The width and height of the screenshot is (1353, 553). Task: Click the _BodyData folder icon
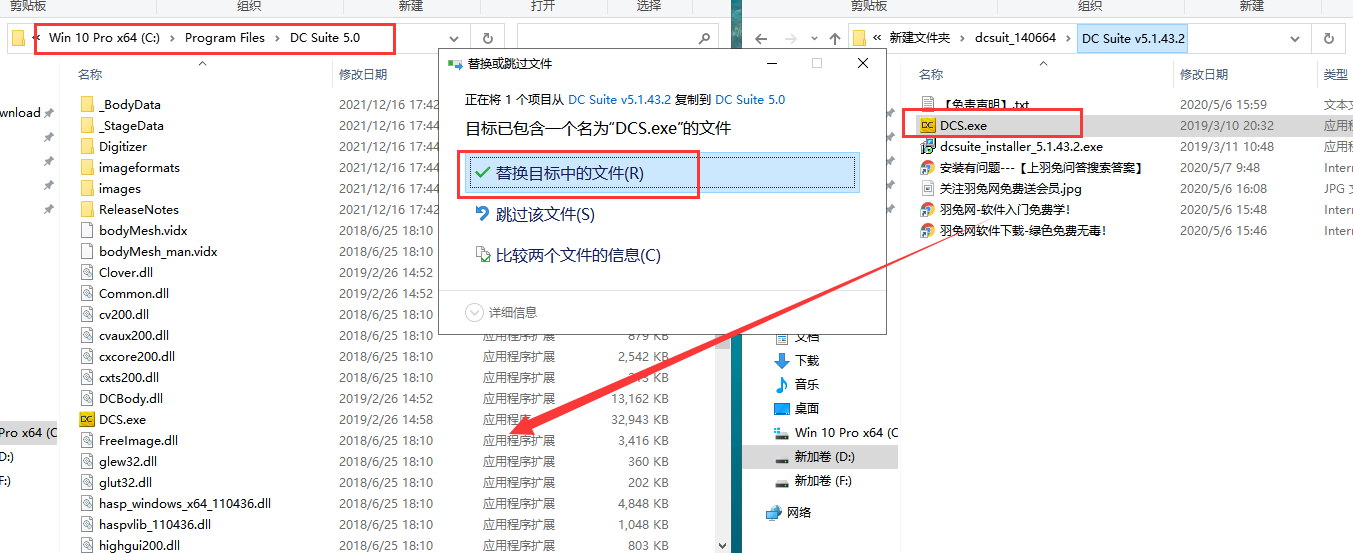point(87,104)
